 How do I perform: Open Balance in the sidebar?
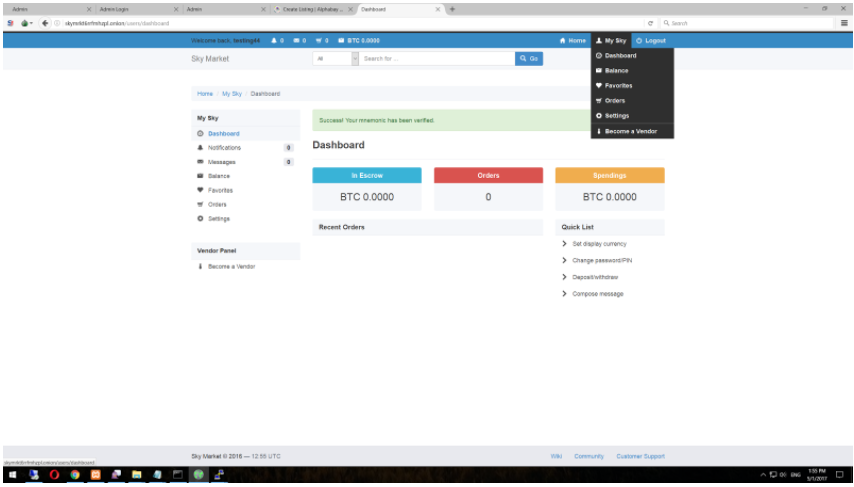(x=246, y=176)
